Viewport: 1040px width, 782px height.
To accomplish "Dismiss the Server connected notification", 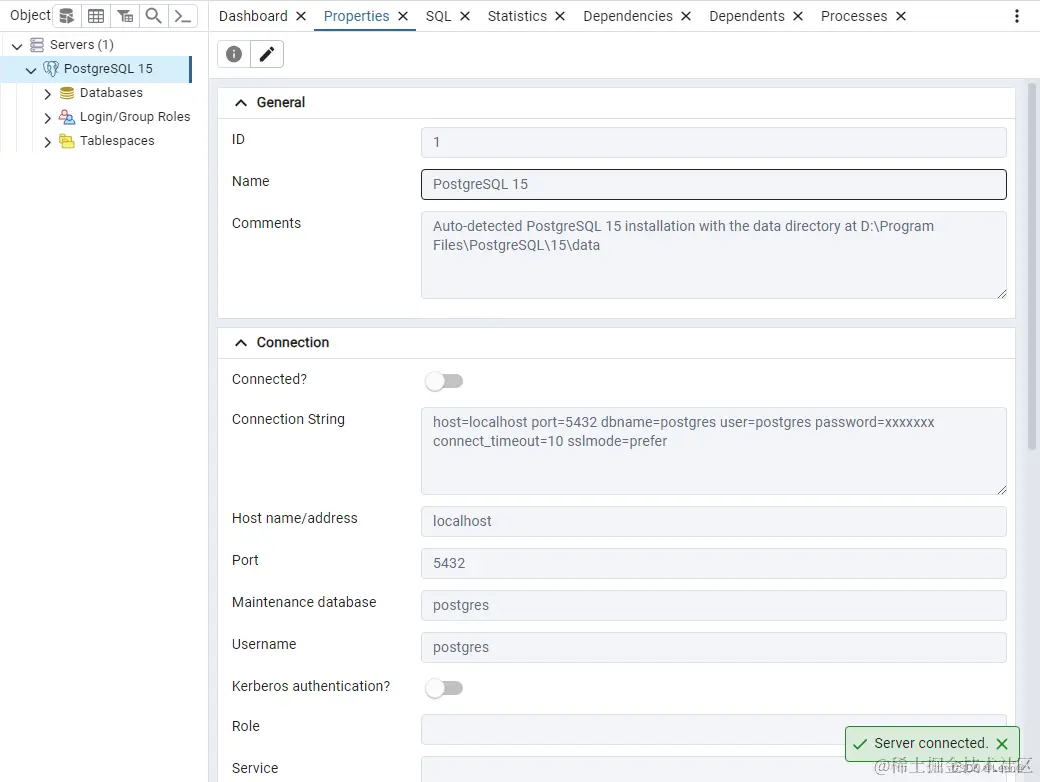I will coord(1002,744).
